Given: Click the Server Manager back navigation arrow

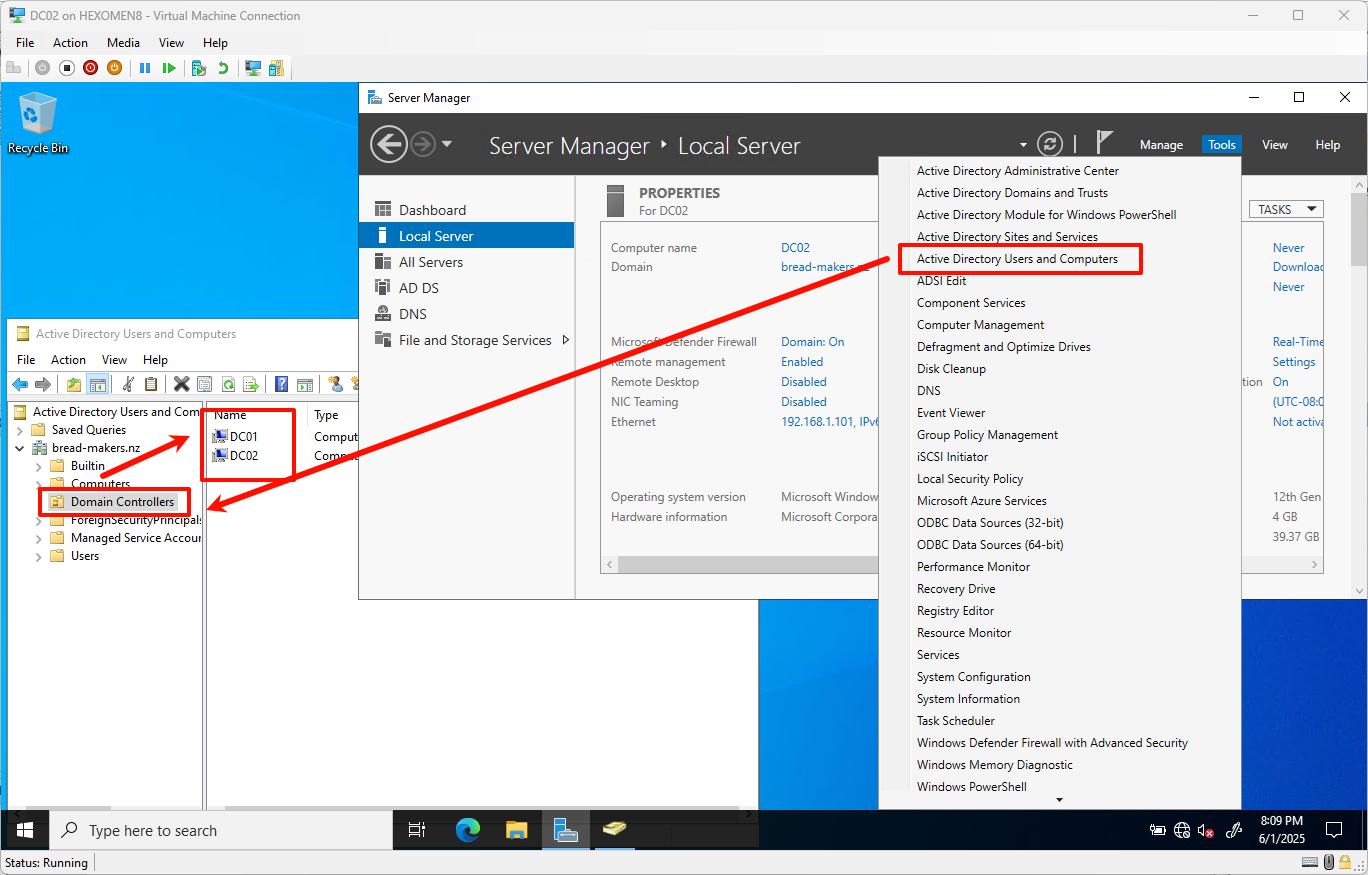Looking at the screenshot, I should (389, 144).
